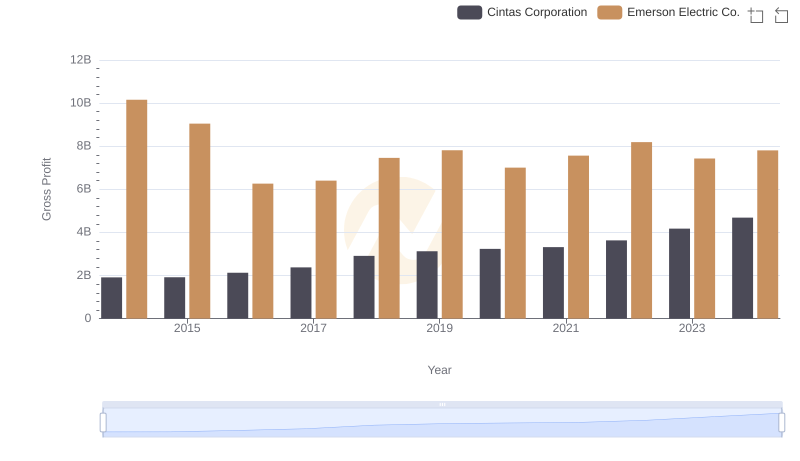Click the Cintas bar left of the 2023 label
This screenshot has height=461, width=800.
pos(680,274)
